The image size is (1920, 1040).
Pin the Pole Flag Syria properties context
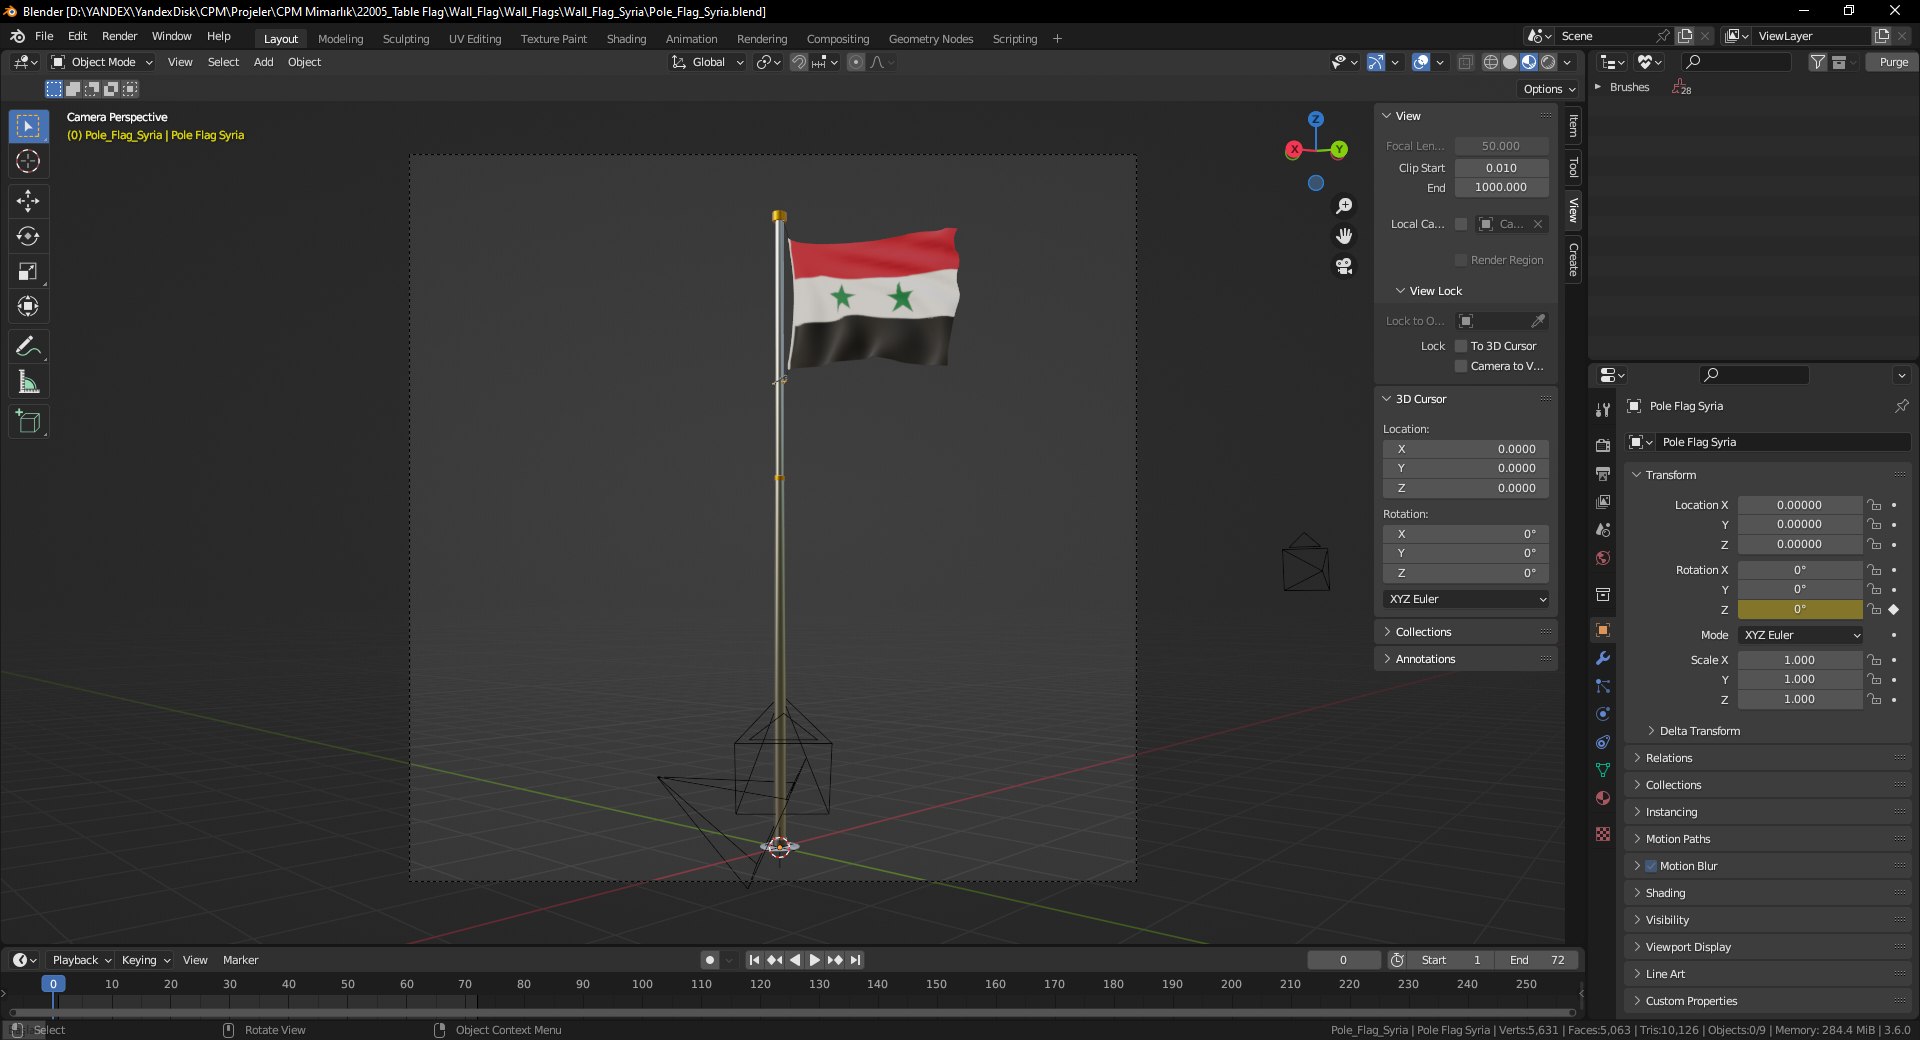click(x=1901, y=406)
